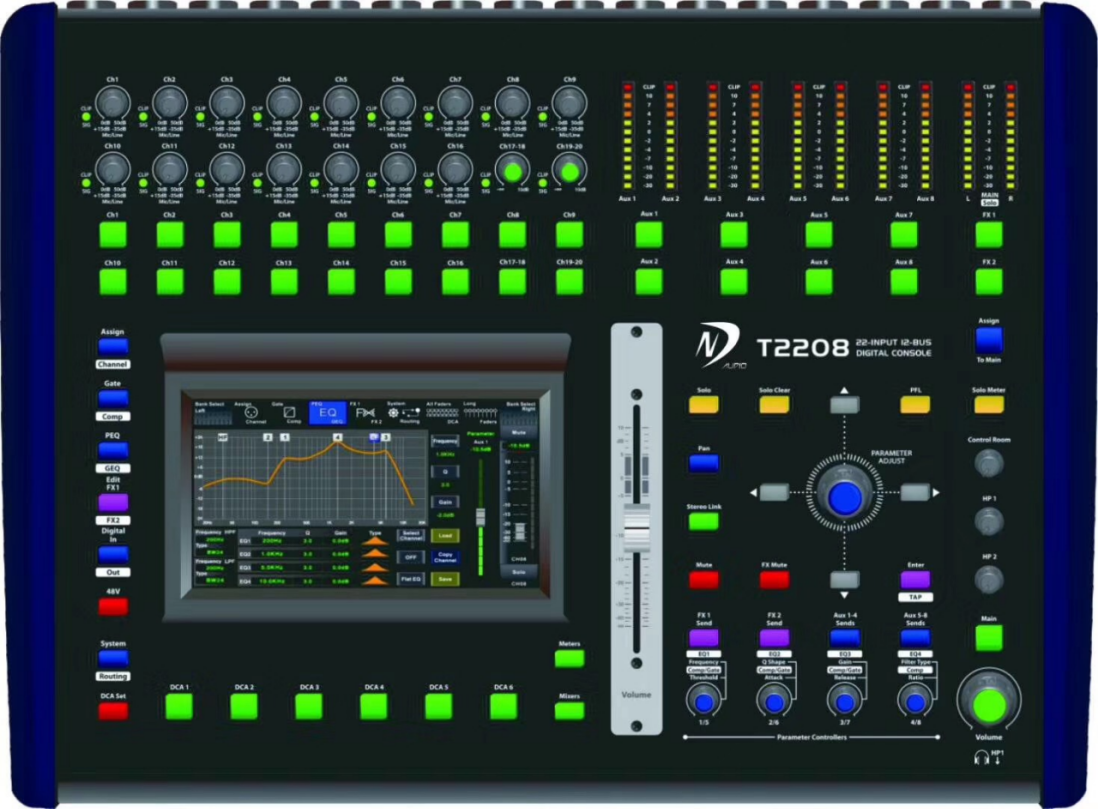Tap the Copy Channel button
Image resolution: width=1099 pixels, height=809 pixels.
click(x=445, y=557)
